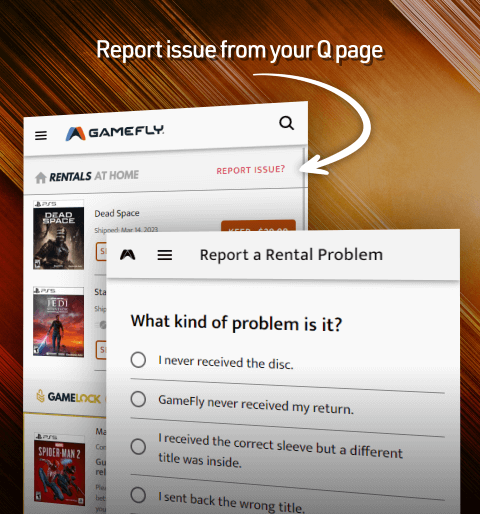480x514 pixels.
Task: Click the GAMELOCK section heading
Action: [74, 397]
